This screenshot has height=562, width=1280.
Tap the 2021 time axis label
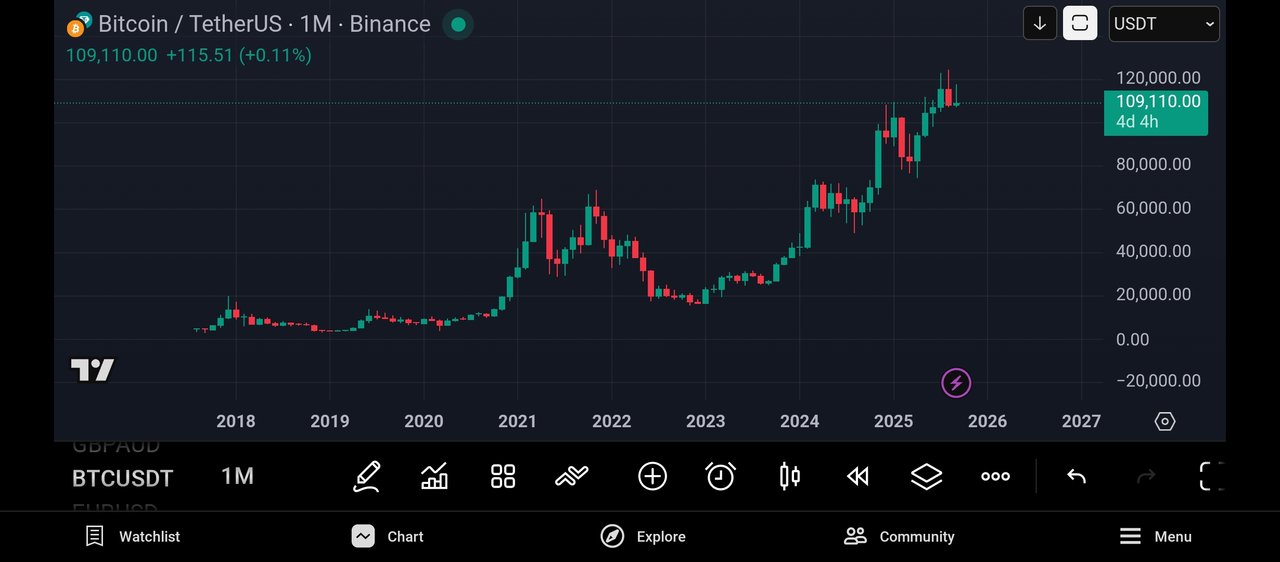tap(518, 422)
